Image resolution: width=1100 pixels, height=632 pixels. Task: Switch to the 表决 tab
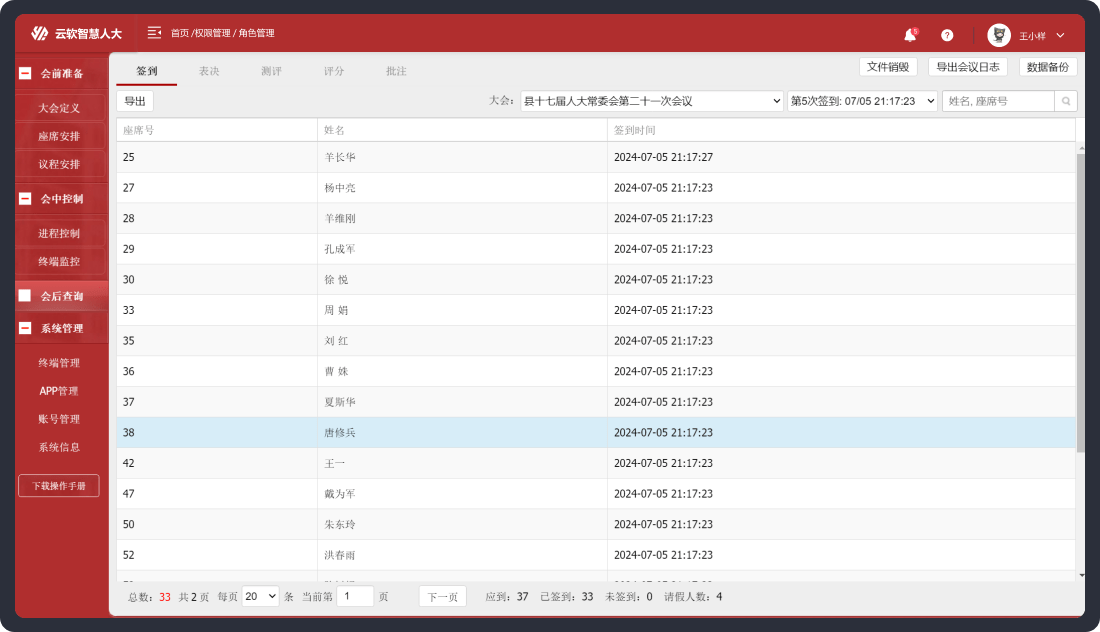(x=209, y=71)
